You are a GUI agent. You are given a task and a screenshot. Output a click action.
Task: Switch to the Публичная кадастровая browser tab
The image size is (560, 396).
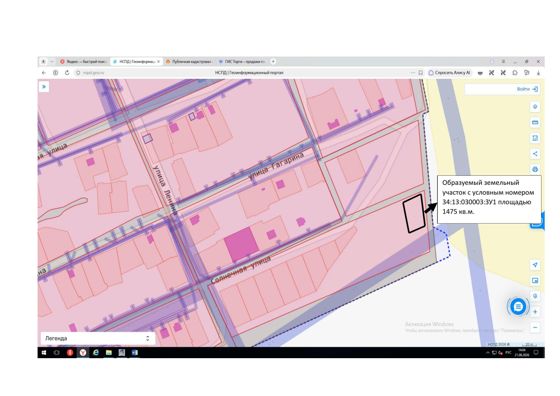pos(189,62)
